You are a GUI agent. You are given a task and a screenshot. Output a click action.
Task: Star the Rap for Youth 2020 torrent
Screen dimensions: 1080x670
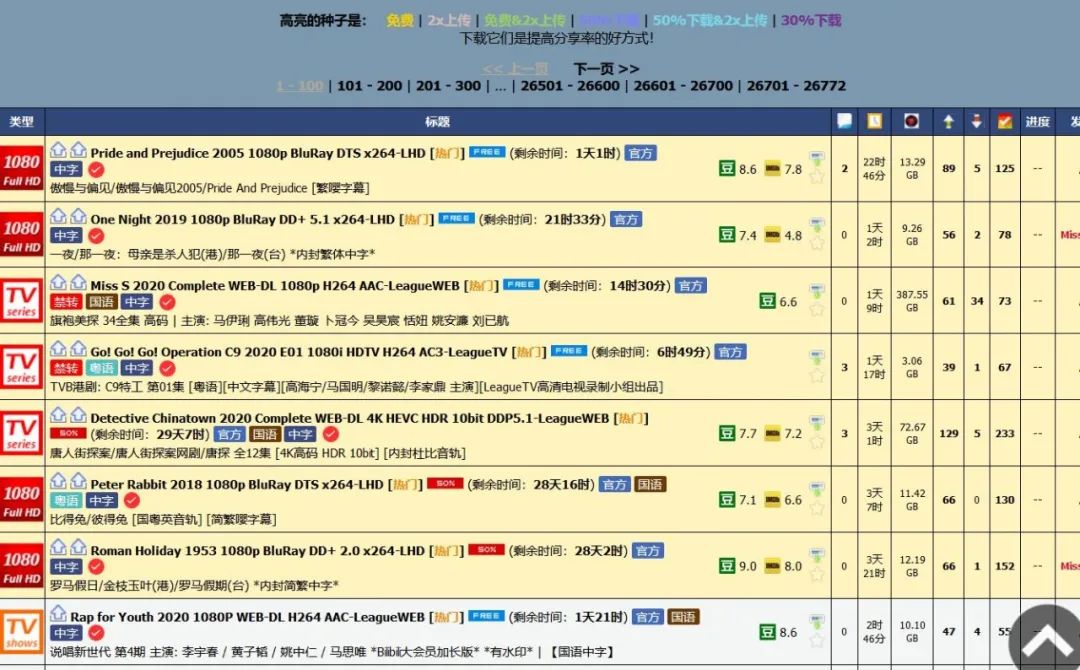pyautogui.click(x=817, y=640)
